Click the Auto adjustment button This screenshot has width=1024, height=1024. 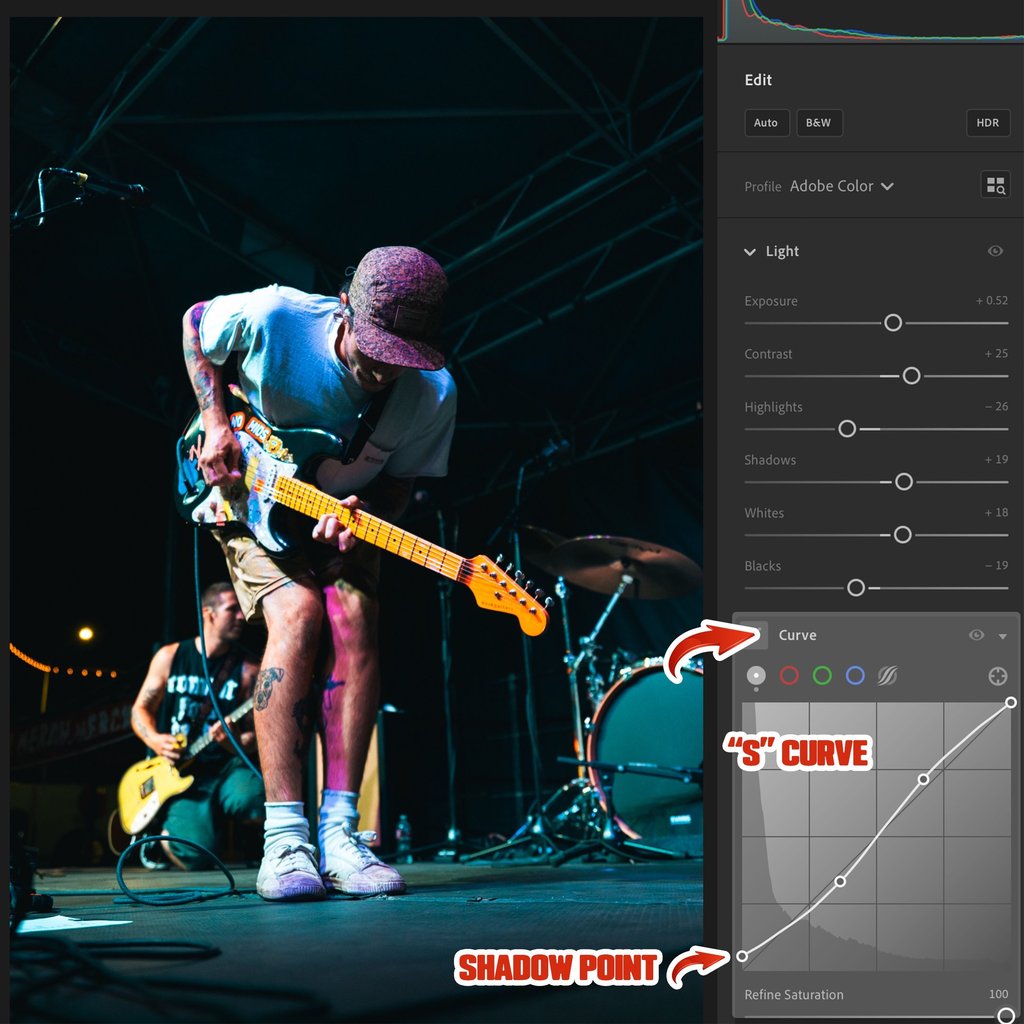pyautogui.click(x=766, y=122)
